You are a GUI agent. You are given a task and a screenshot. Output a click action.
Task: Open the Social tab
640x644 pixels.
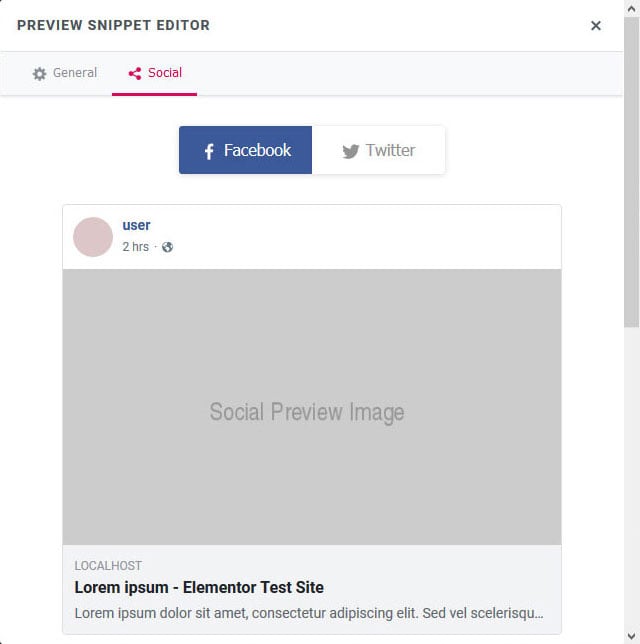pyautogui.click(x=155, y=73)
